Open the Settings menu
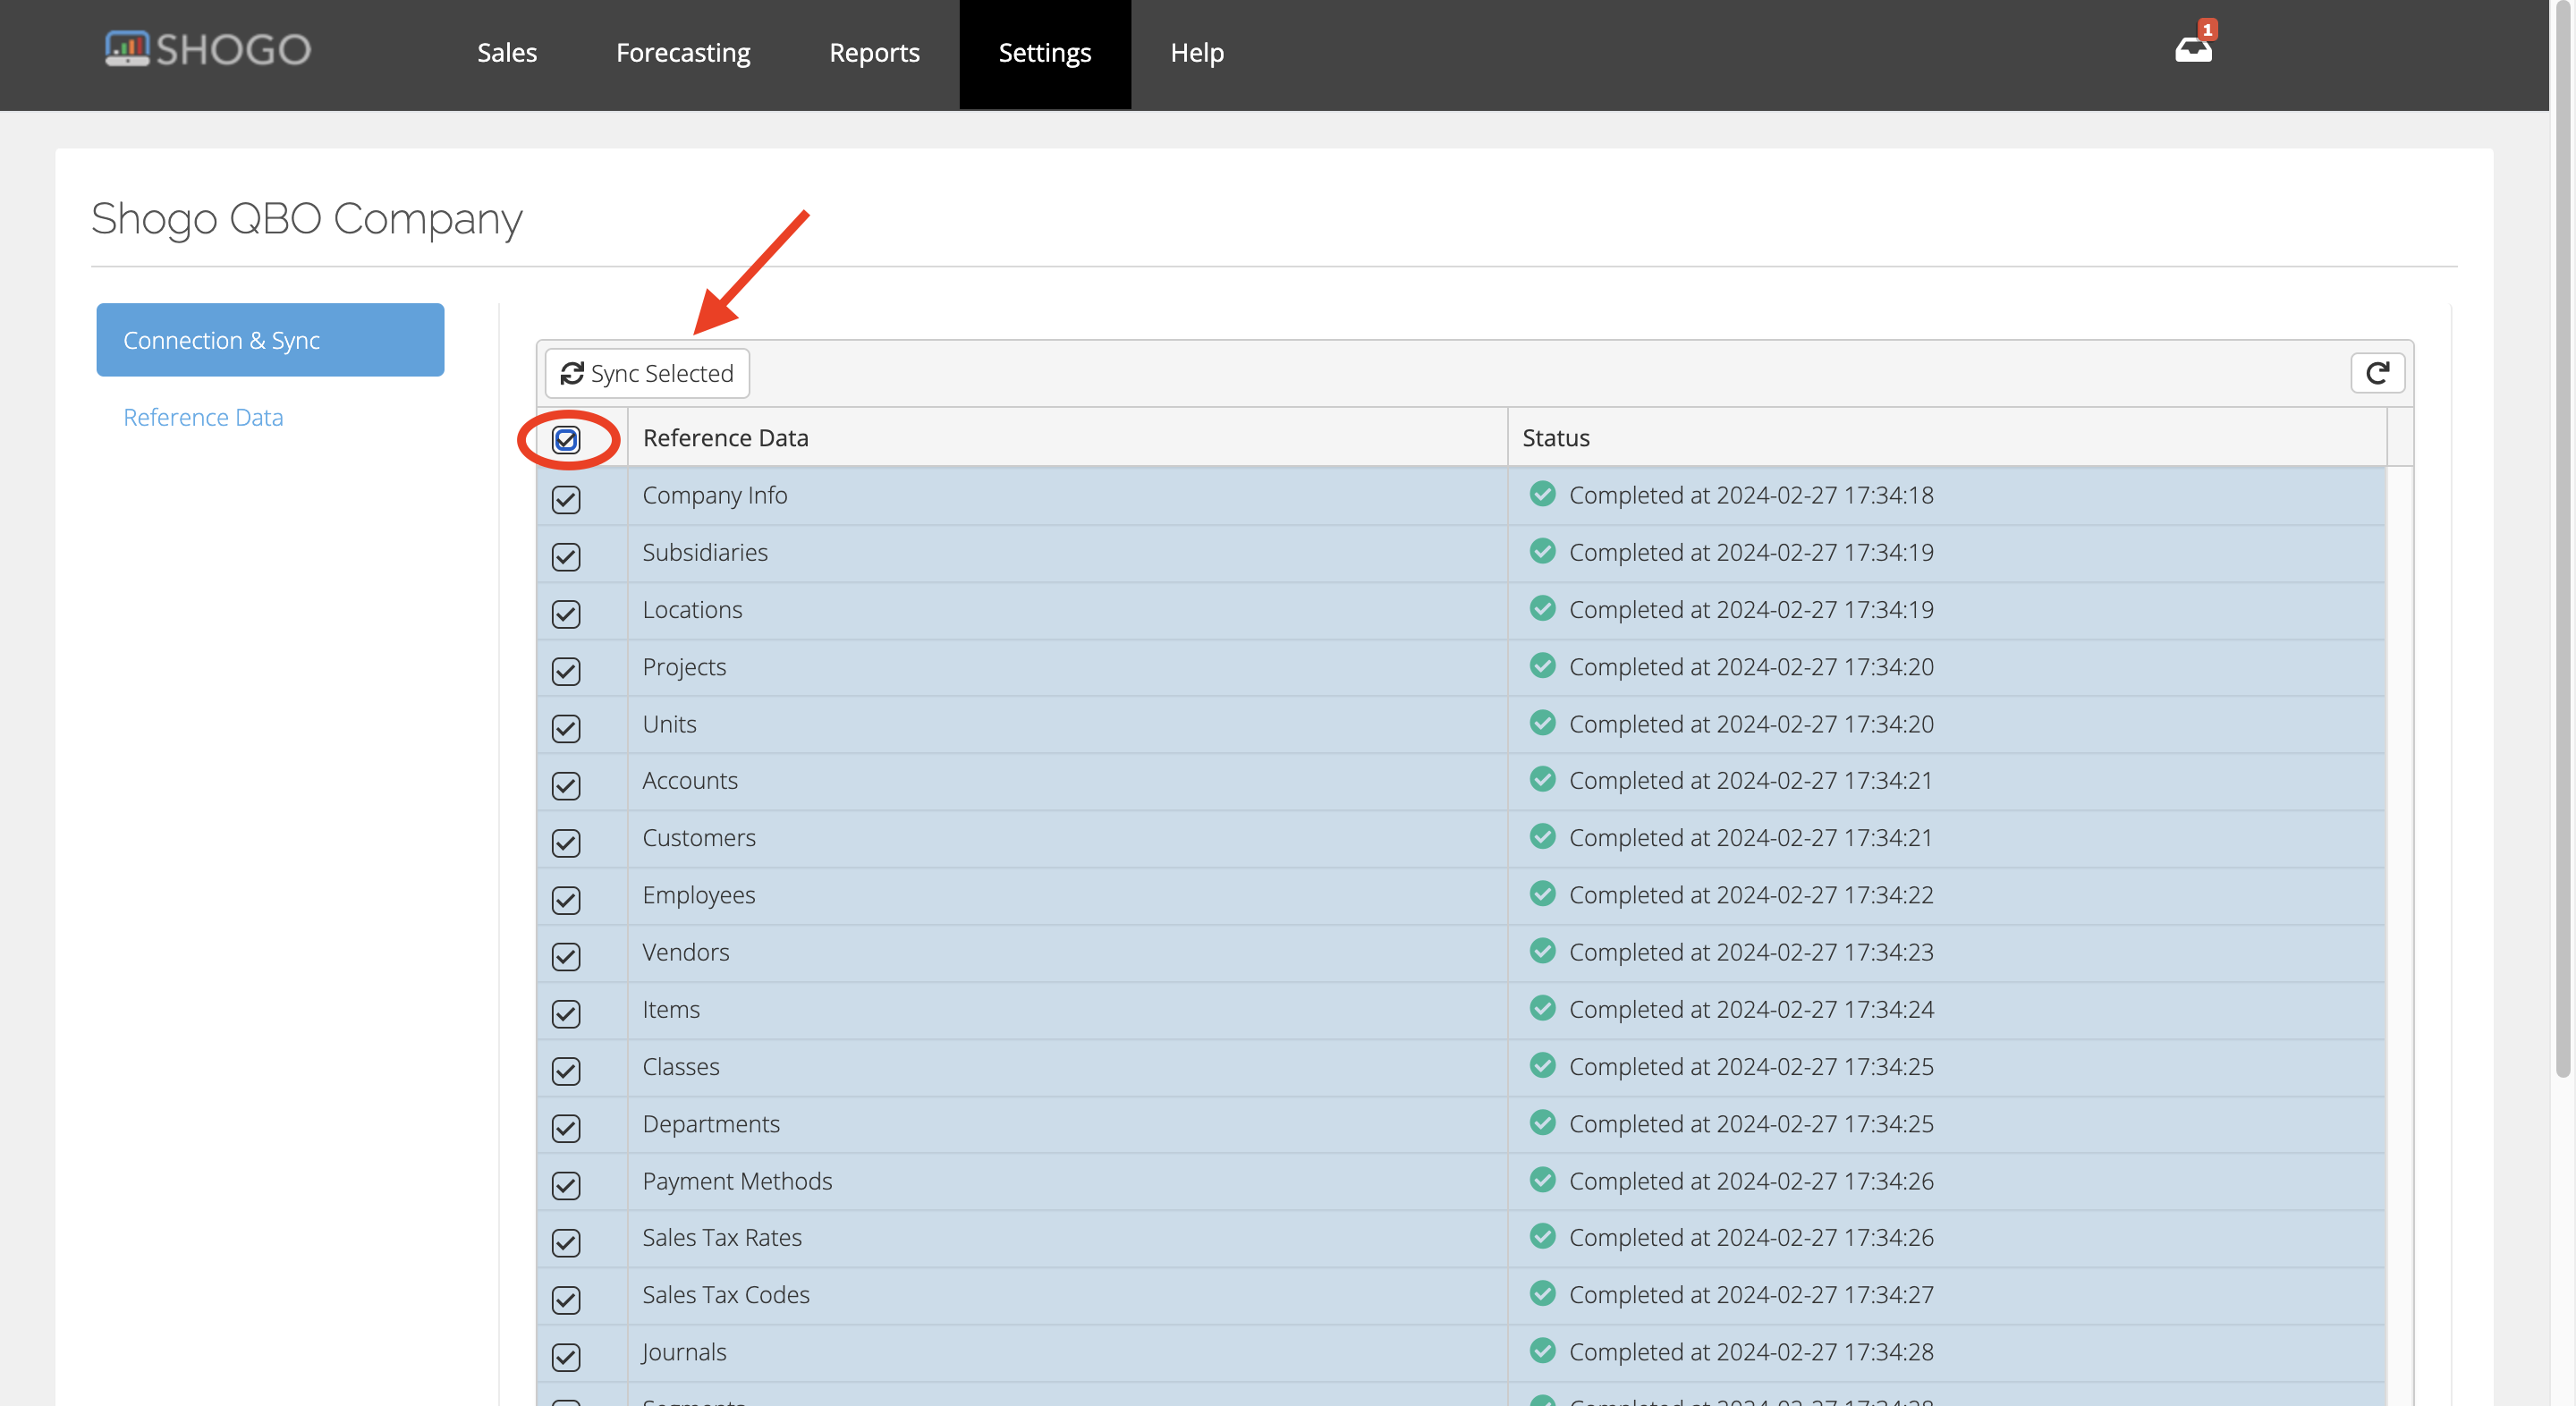The height and width of the screenshot is (1406, 2576). click(1045, 52)
